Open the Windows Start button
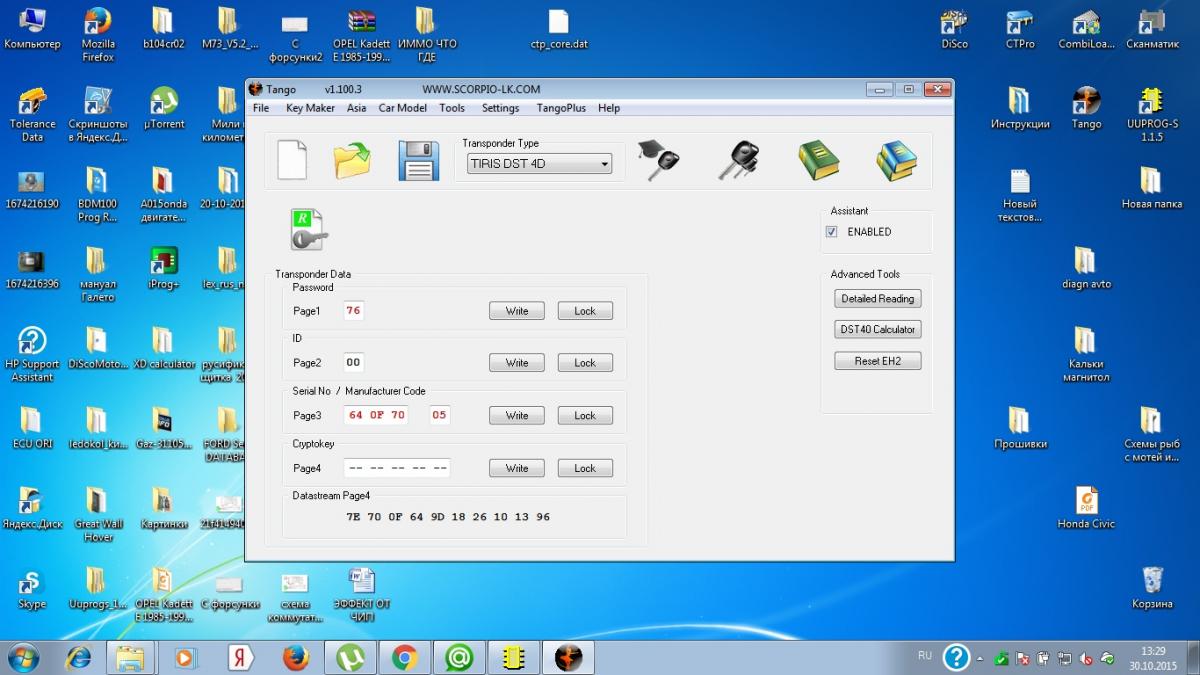The height and width of the screenshot is (675, 1200). pyautogui.click(x=23, y=657)
